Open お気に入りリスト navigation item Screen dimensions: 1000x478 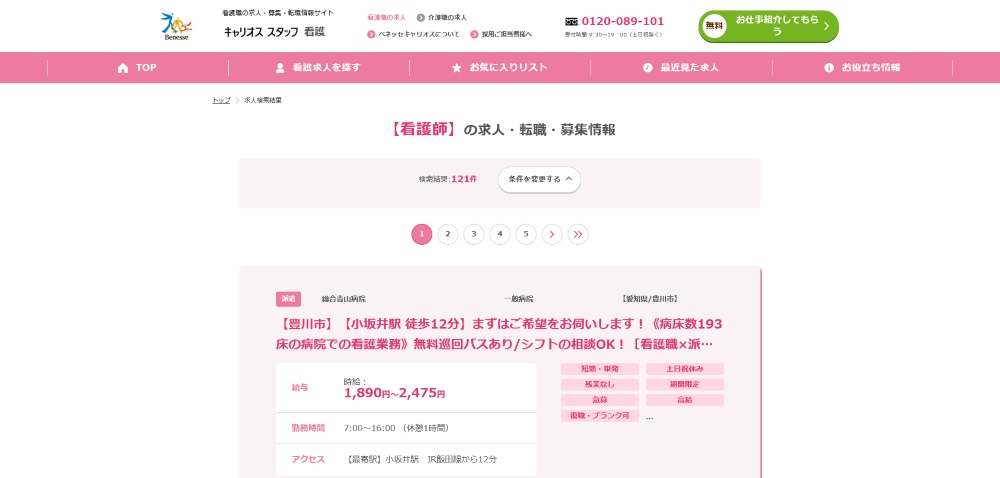[x=500, y=68]
